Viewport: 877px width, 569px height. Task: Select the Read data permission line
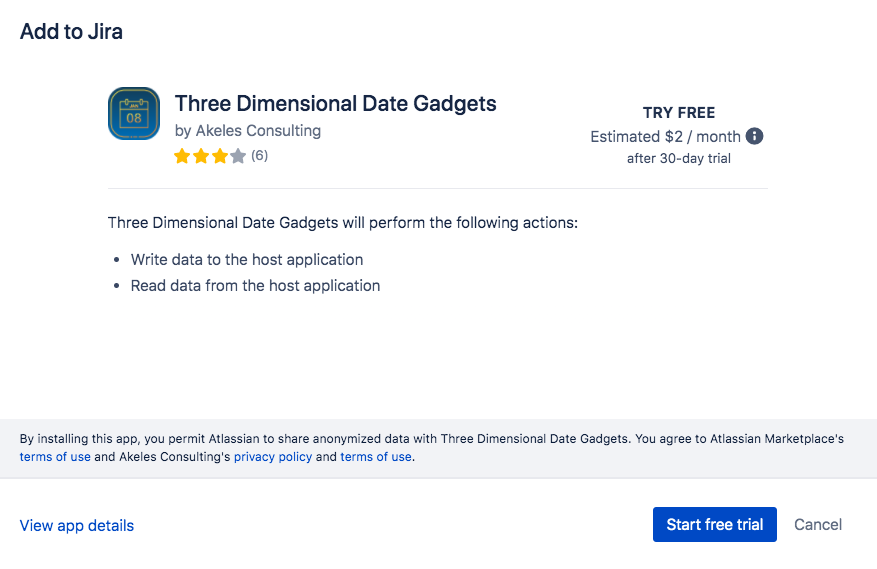(255, 286)
